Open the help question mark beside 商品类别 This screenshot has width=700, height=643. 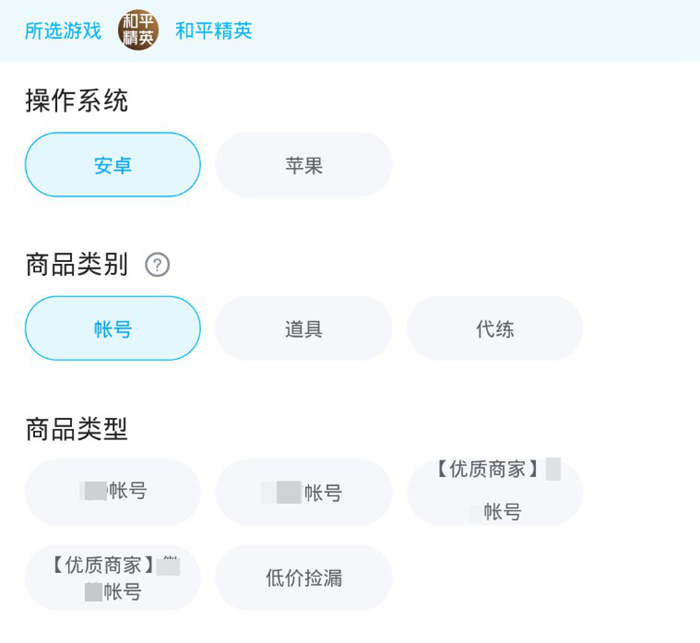157,265
